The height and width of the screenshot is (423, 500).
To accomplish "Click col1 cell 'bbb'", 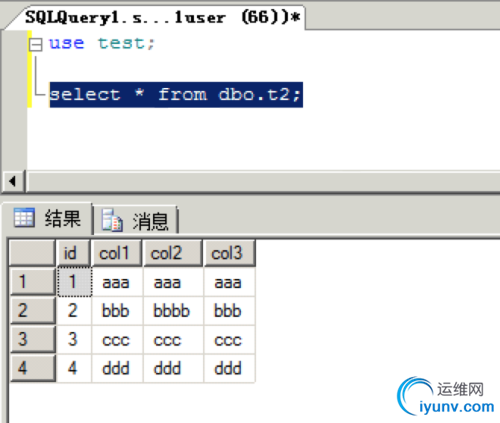I will click(x=117, y=311).
